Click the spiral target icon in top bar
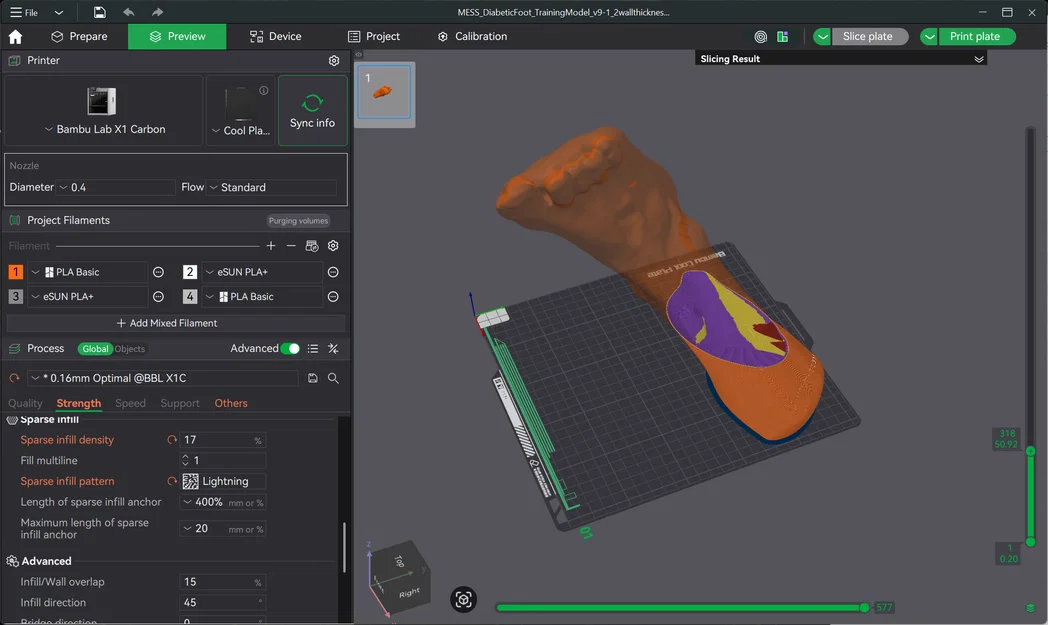Viewport: 1048px width, 625px height. (x=761, y=37)
